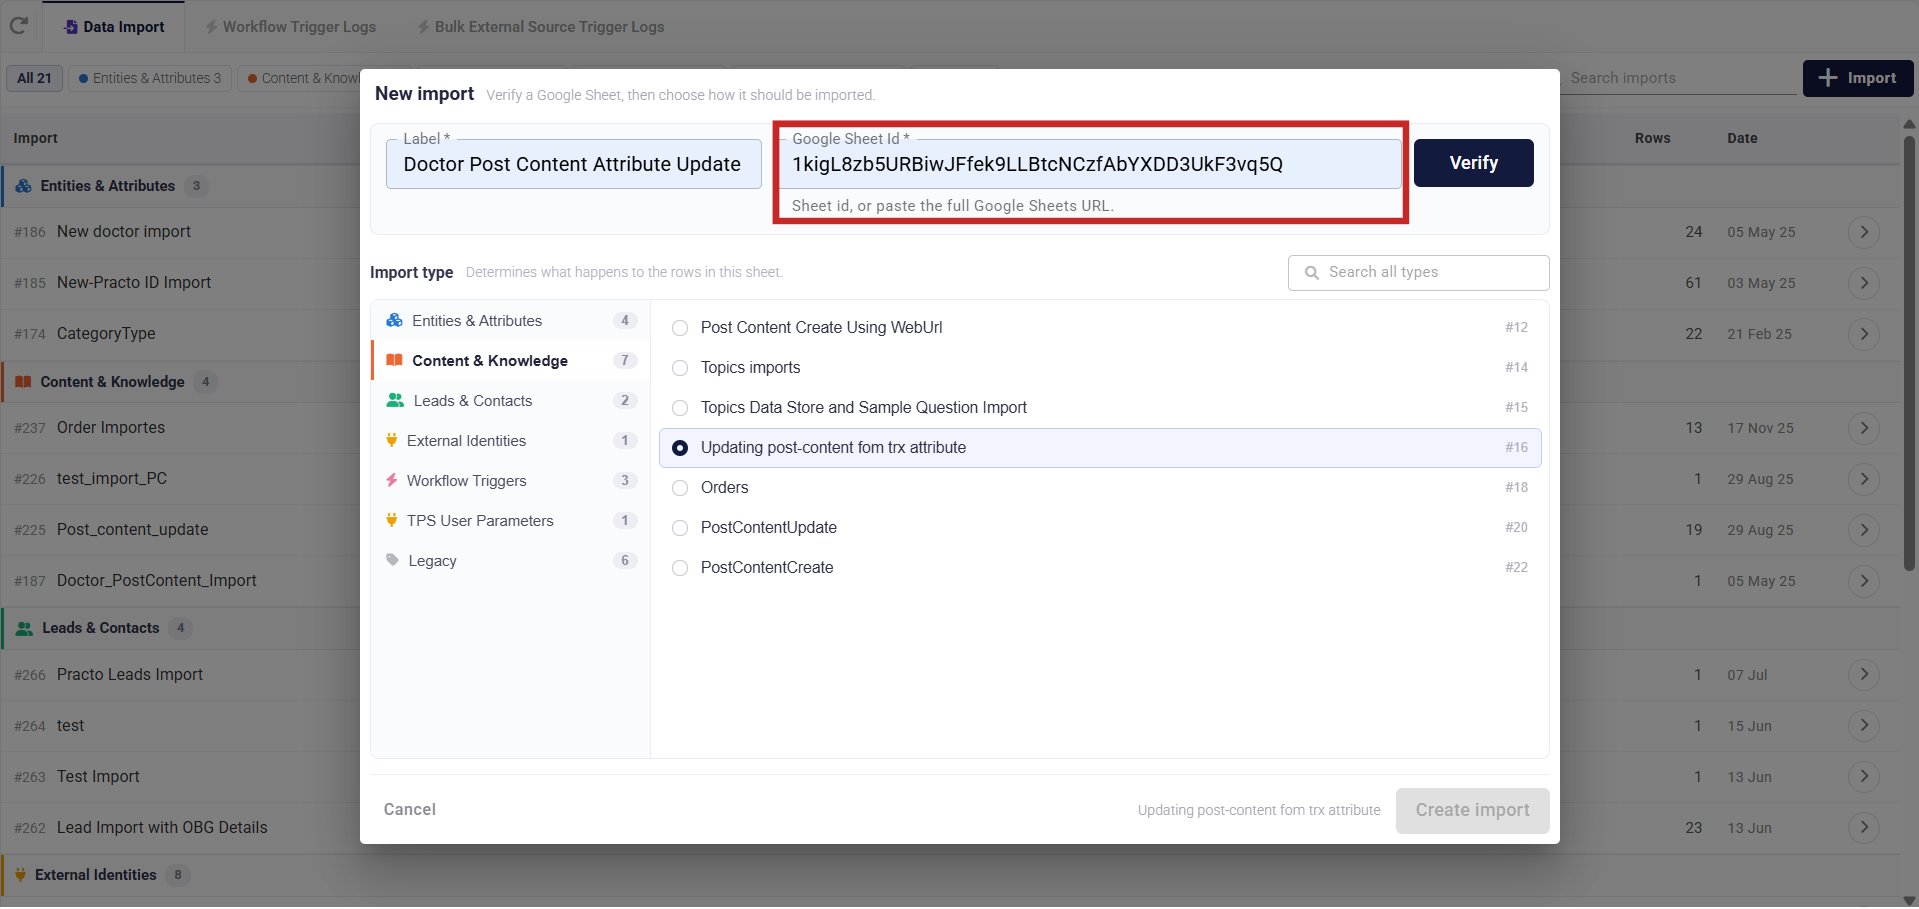The height and width of the screenshot is (909, 1919).
Task: Select the PostContentCreate radio option
Action: (680, 568)
